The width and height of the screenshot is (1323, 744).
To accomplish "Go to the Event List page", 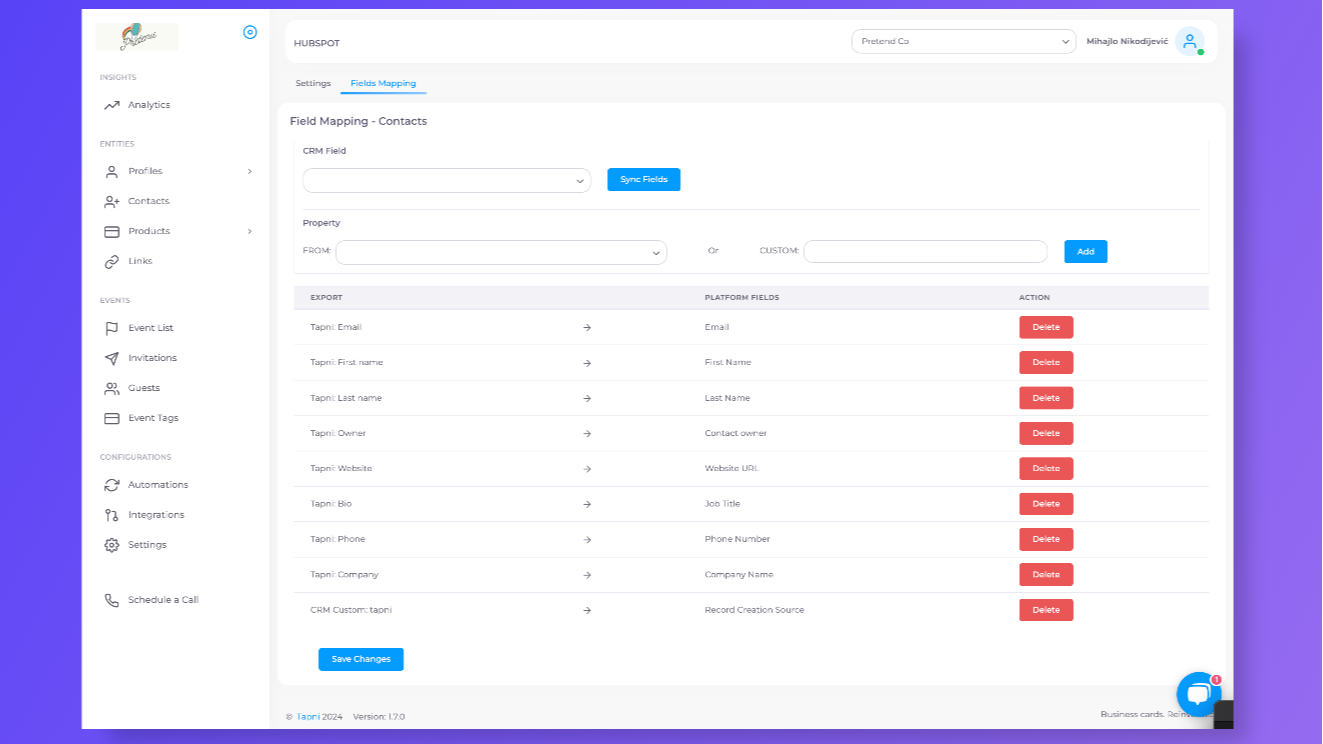I will (x=151, y=327).
